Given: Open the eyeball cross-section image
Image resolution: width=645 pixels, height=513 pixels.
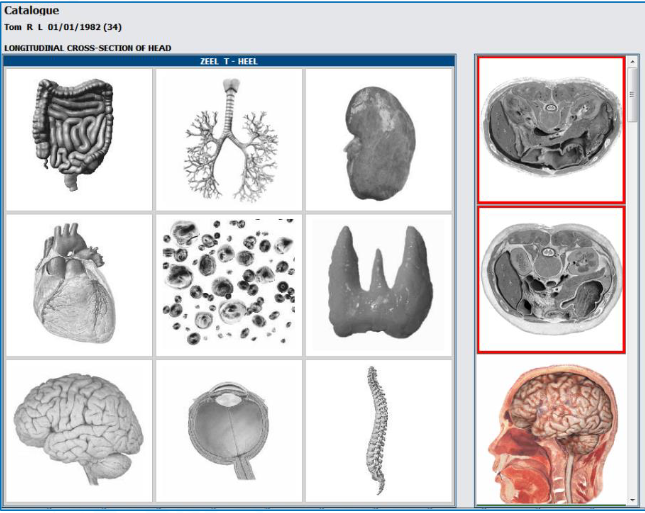Looking at the screenshot, I should click(229, 431).
